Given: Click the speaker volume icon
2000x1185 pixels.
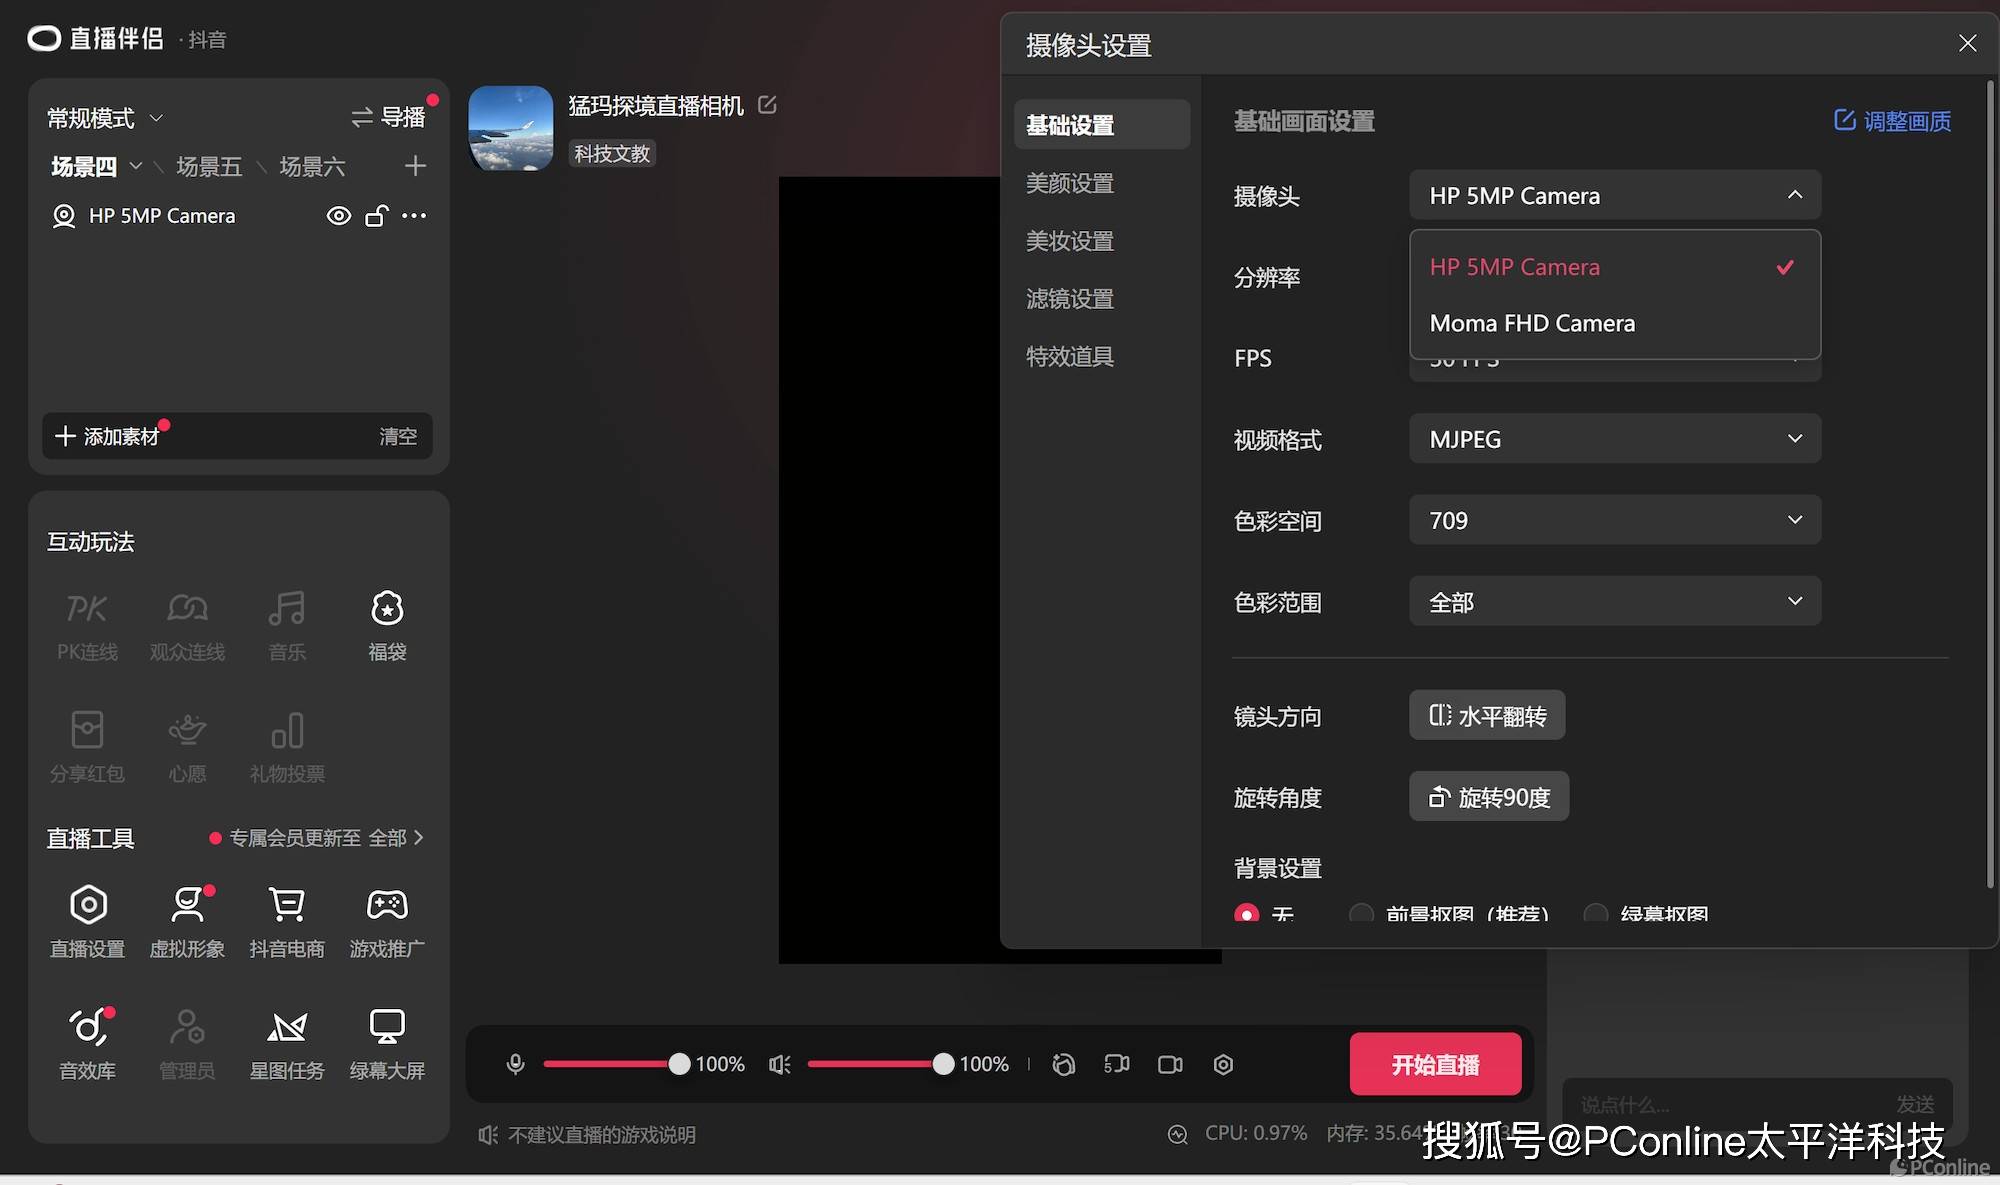Looking at the screenshot, I should point(780,1064).
